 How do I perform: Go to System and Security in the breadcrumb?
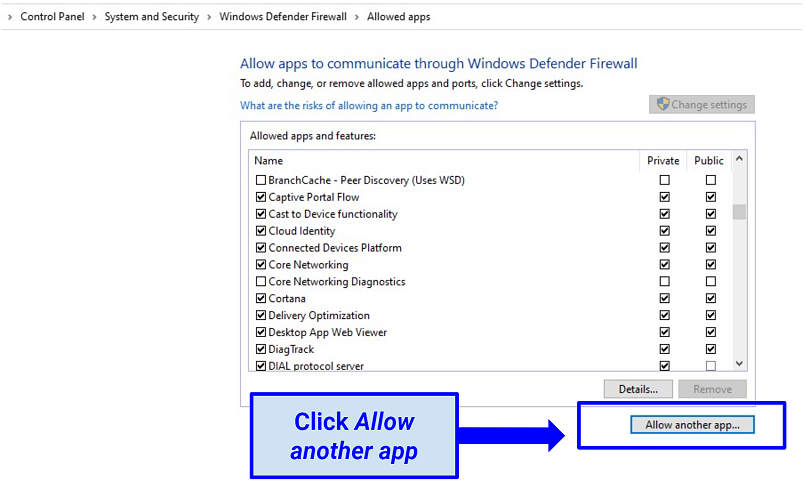(x=152, y=16)
